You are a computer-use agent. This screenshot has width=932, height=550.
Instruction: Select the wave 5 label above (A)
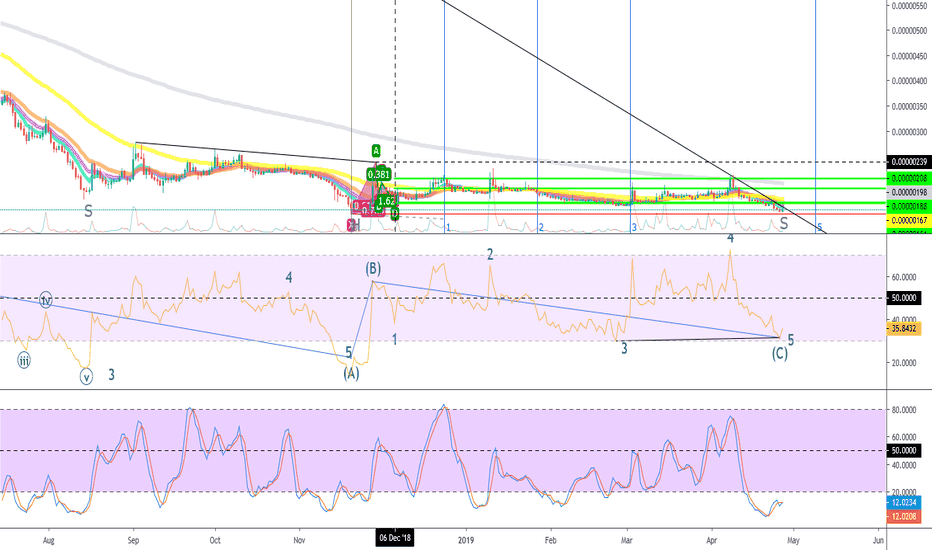(x=349, y=352)
